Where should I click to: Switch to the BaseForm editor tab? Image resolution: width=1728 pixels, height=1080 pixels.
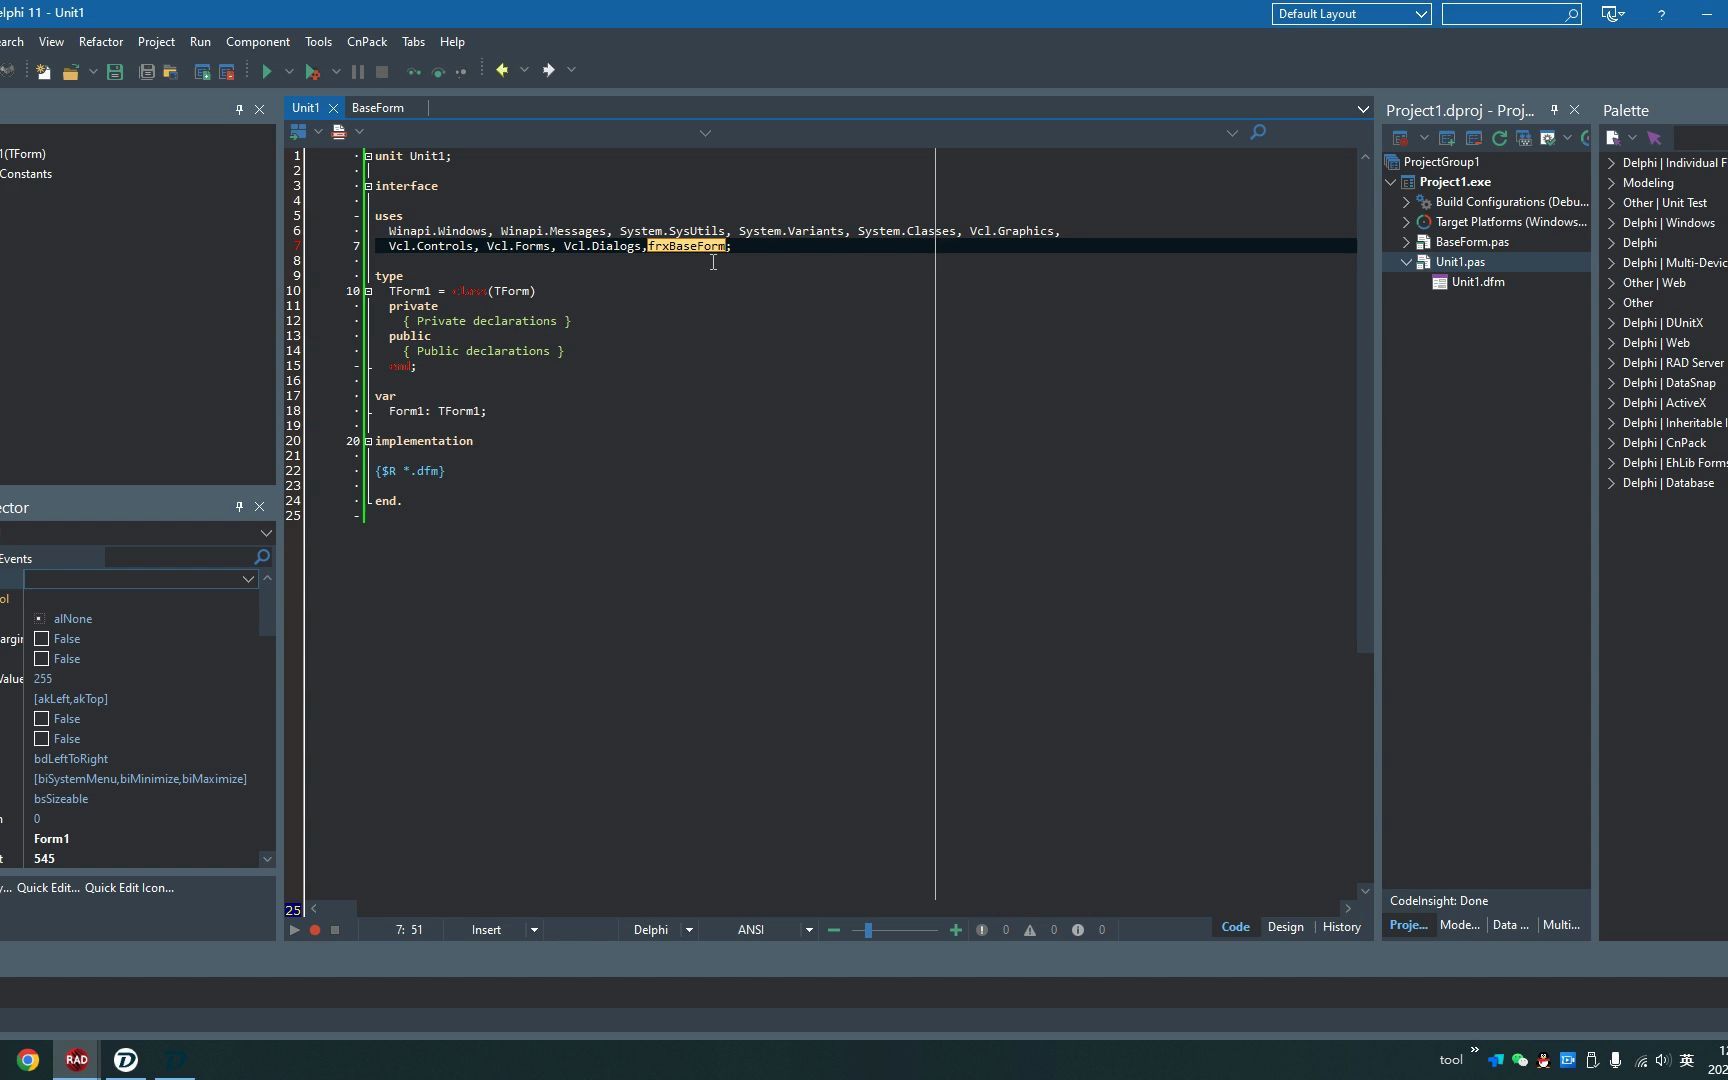[x=377, y=108]
